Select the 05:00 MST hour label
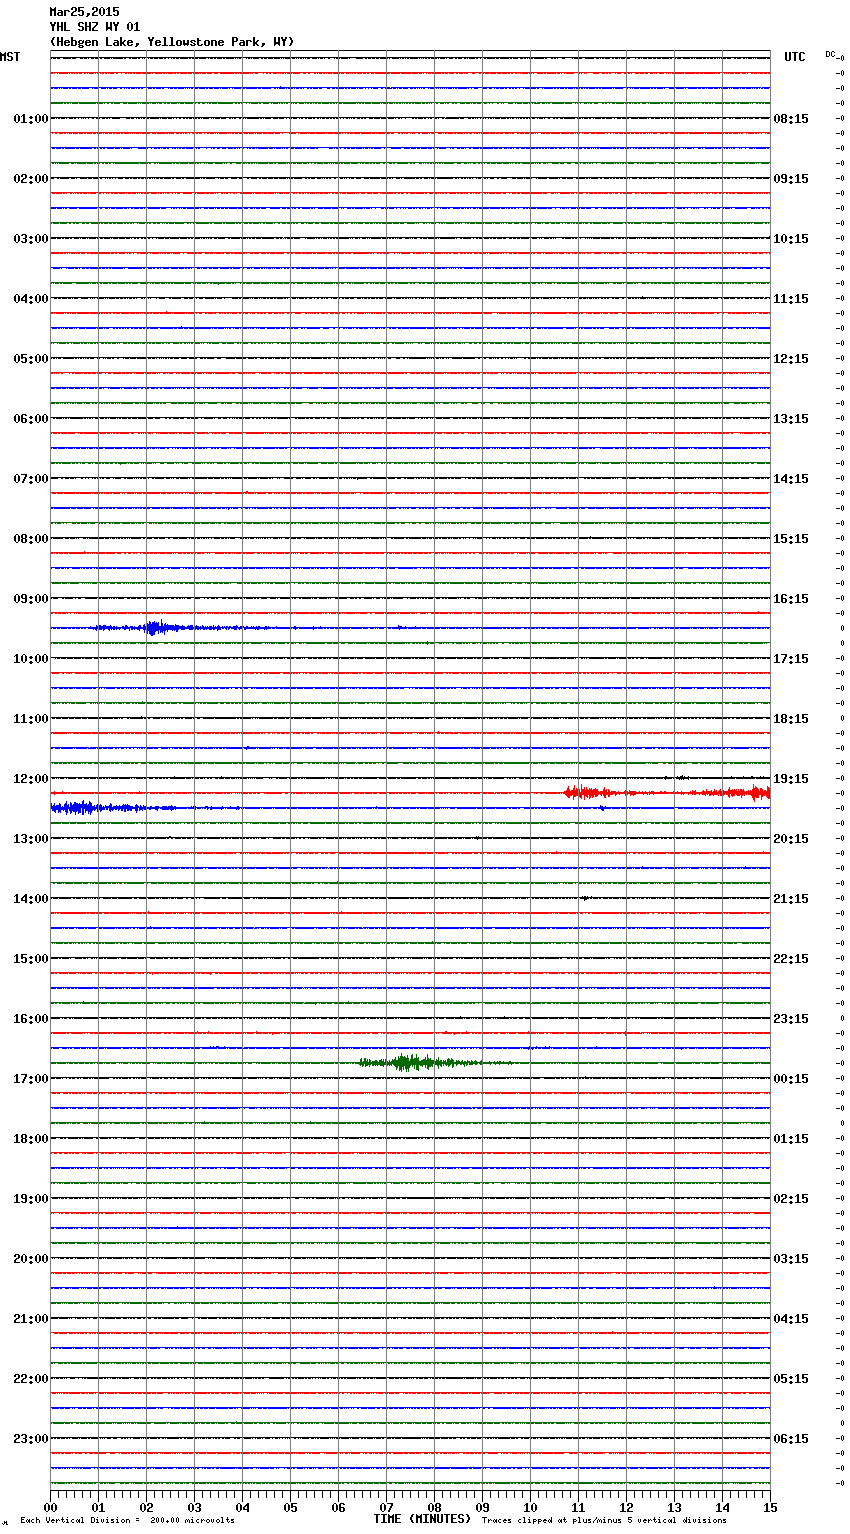850x1534 pixels. point(31,359)
